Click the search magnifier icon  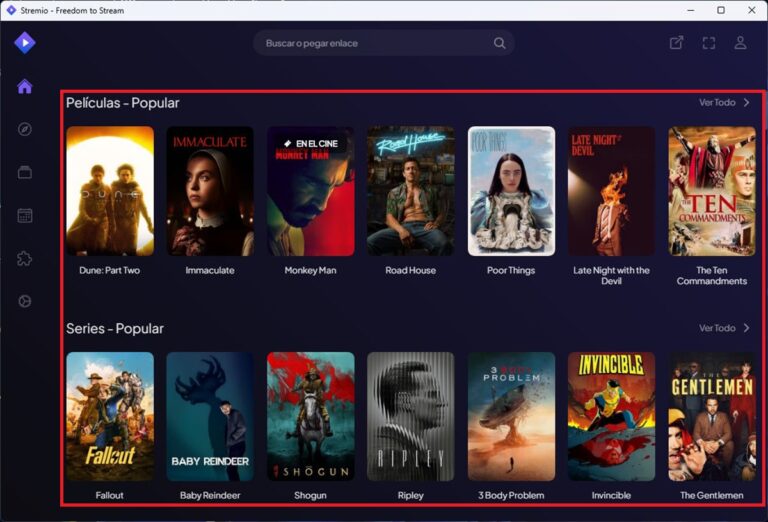pos(499,43)
